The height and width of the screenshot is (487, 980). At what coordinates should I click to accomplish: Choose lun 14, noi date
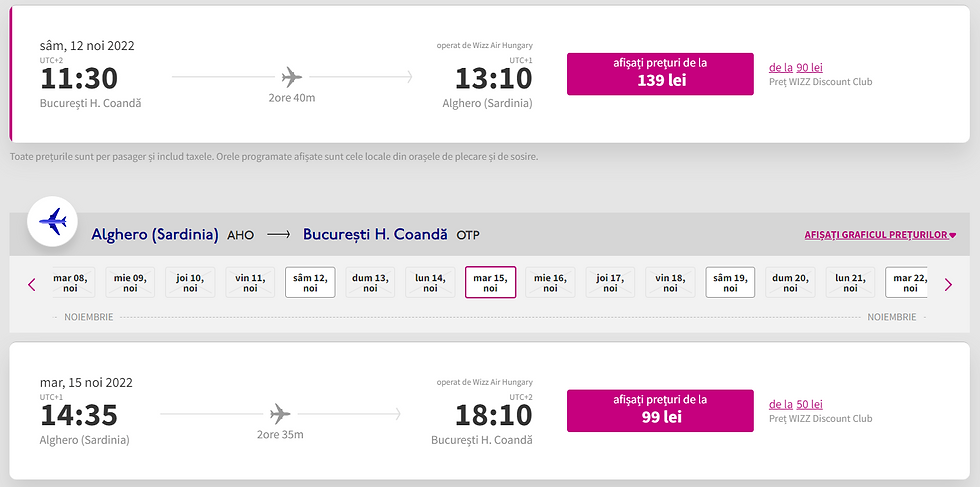click(430, 282)
